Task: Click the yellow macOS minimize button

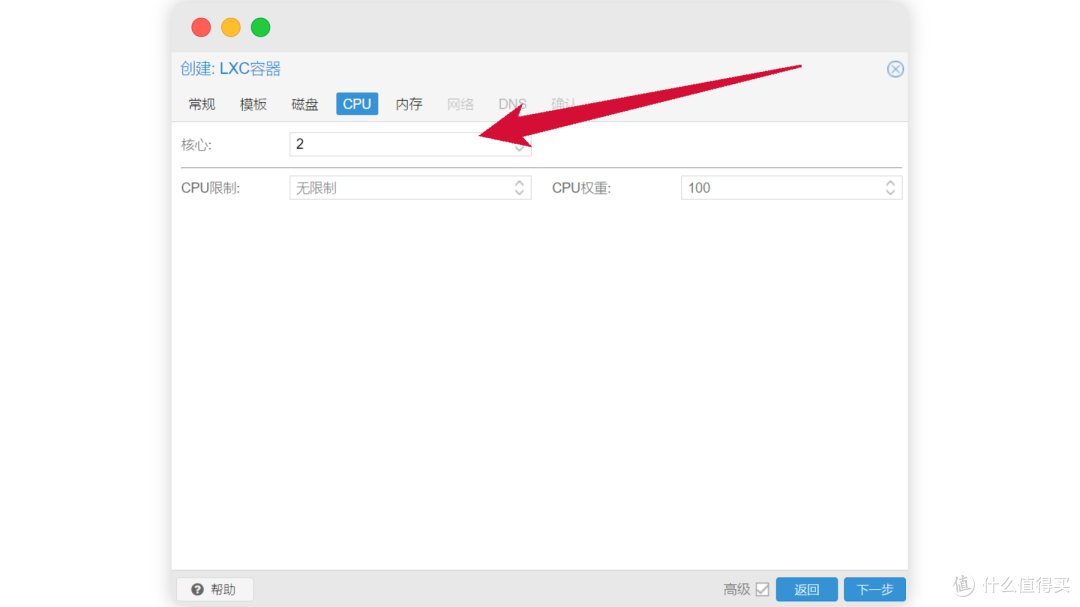Action: coord(231,28)
